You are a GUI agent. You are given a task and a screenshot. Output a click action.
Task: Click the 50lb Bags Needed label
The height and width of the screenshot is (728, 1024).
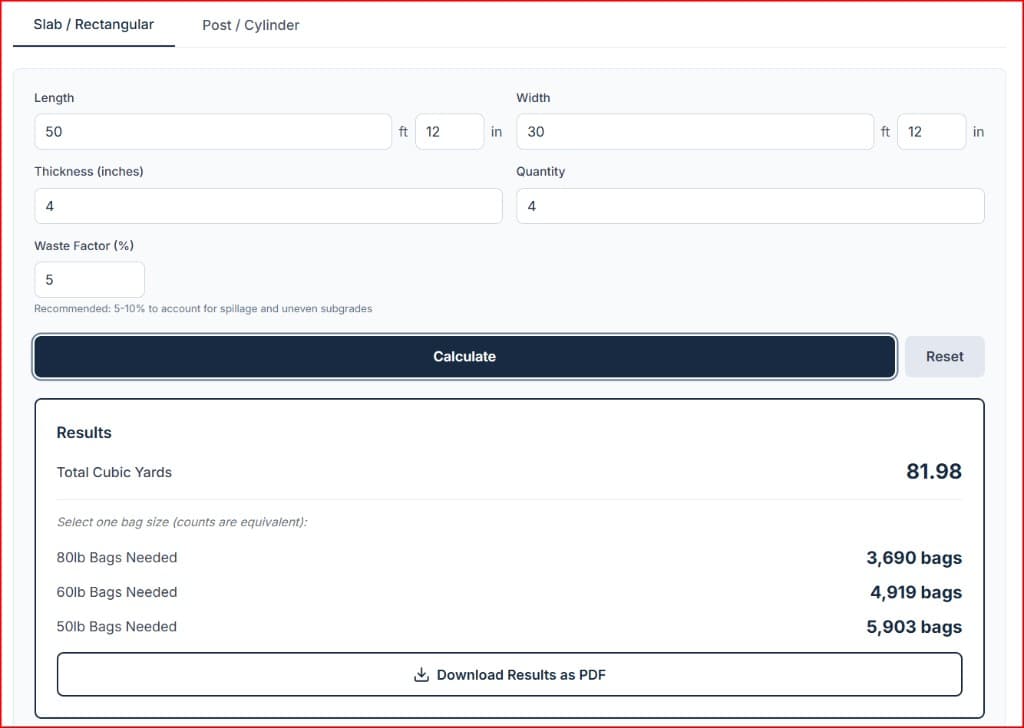[x=117, y=627]
